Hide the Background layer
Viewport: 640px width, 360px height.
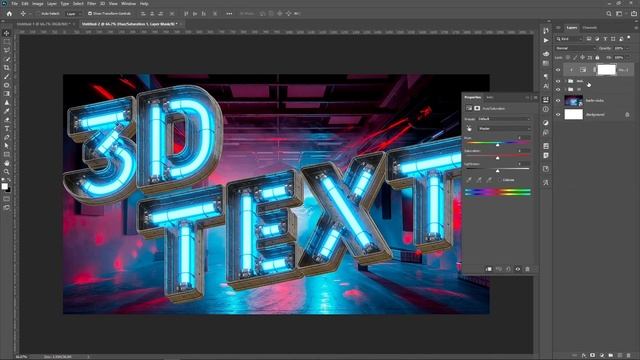558,115
